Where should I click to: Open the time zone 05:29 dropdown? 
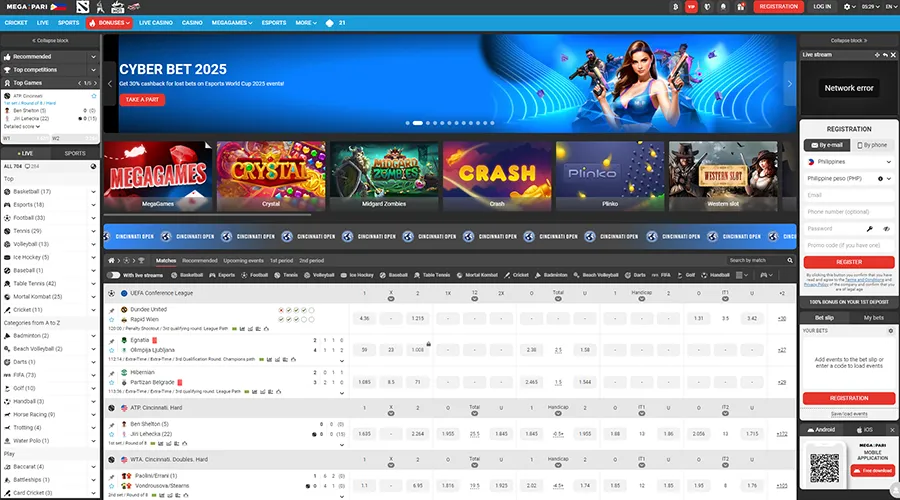pos(870,7)
